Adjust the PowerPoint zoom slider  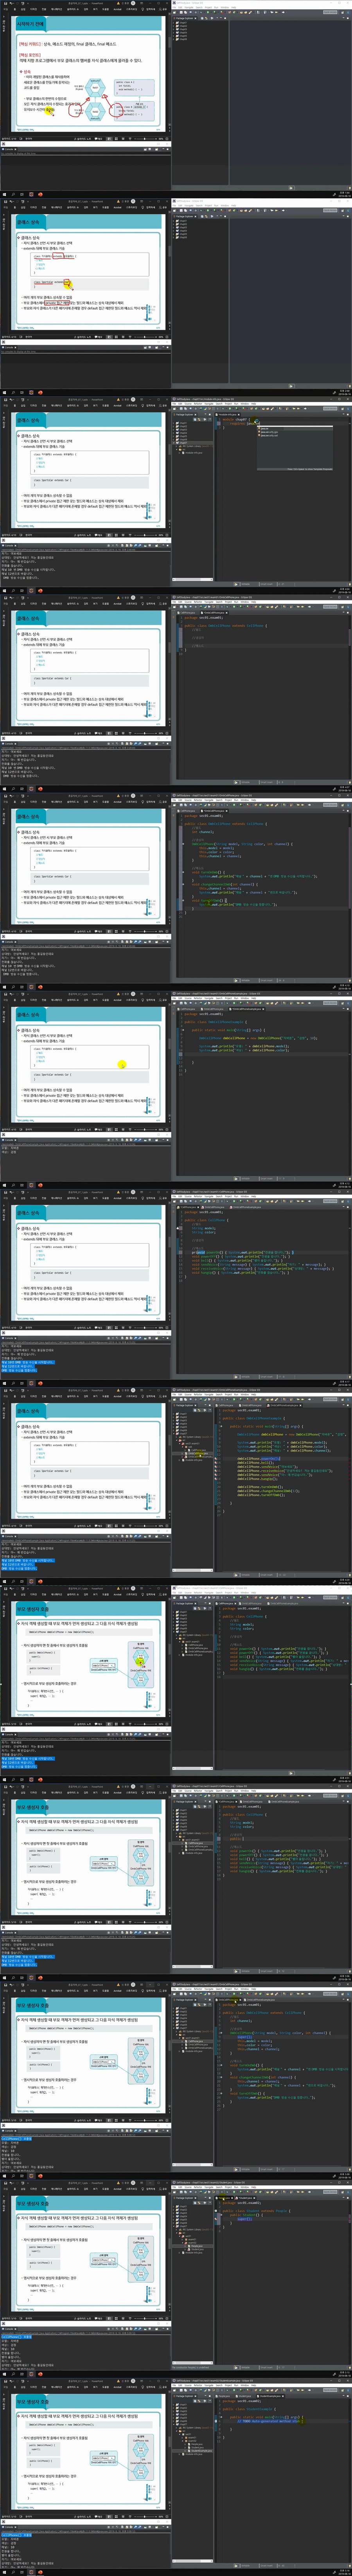click(146, 139)
